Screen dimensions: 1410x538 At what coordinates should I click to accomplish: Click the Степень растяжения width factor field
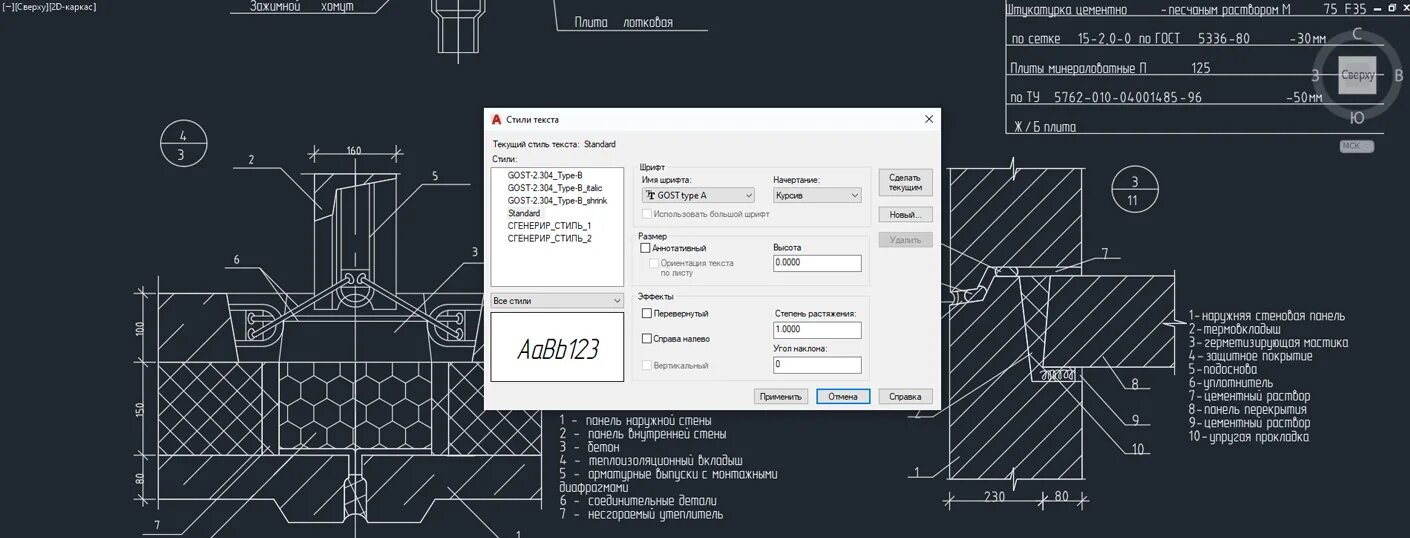pos(817,330)
